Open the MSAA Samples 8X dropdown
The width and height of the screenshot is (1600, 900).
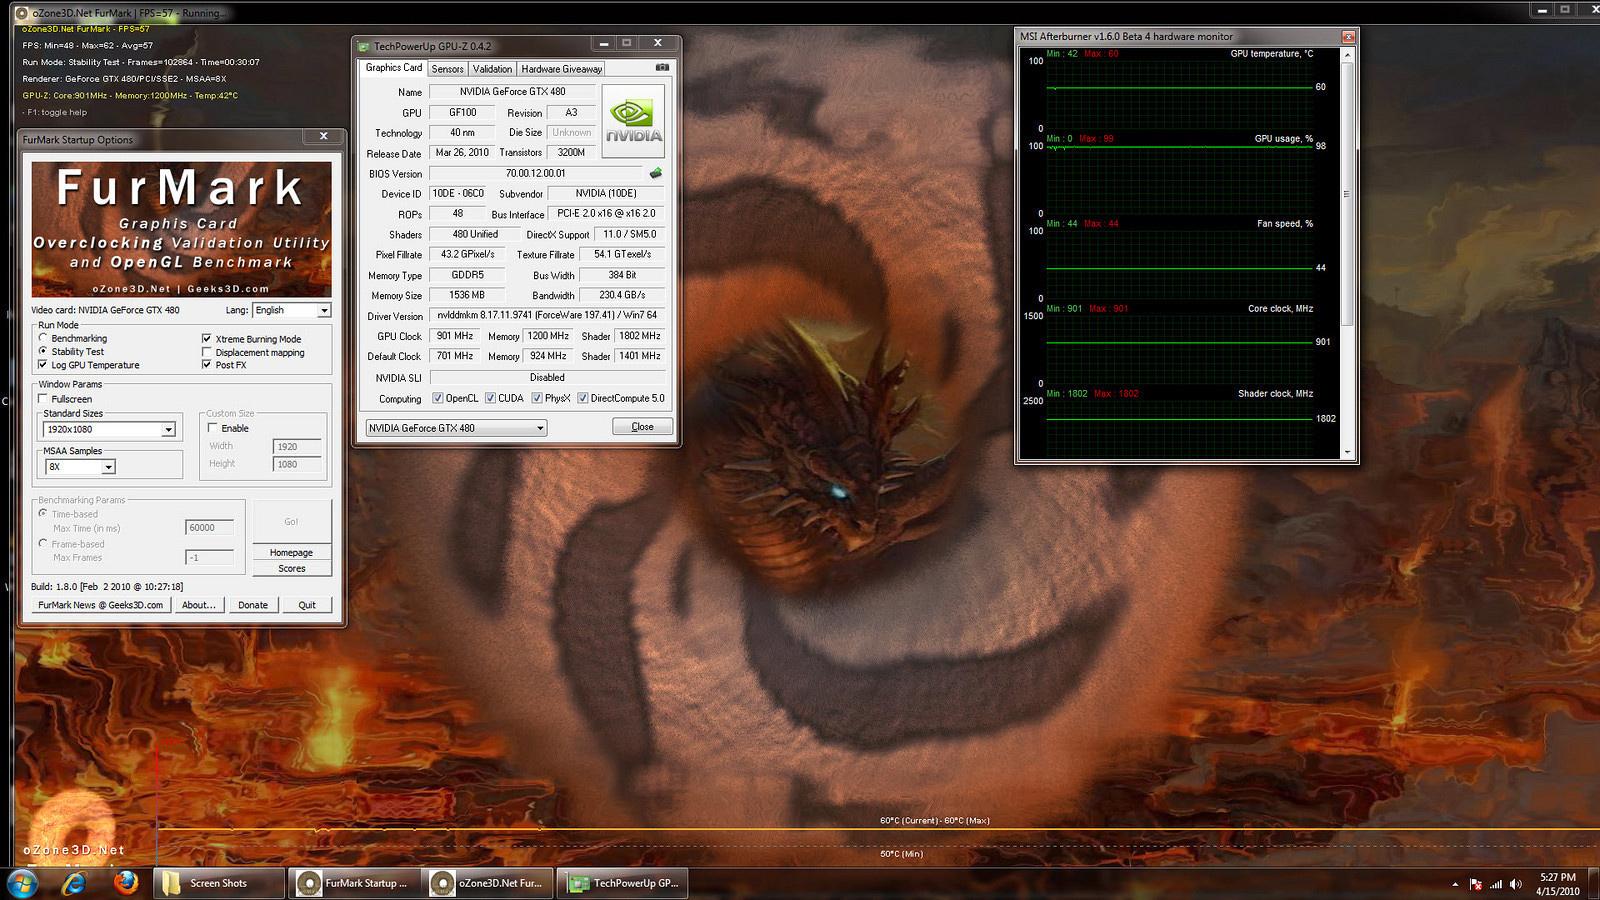(x=108, y=467)
